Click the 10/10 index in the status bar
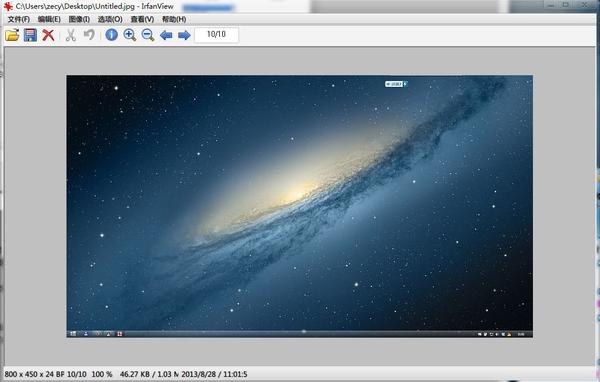The height and width of the screenshot is (382, 600). click(x=77, y=374)
